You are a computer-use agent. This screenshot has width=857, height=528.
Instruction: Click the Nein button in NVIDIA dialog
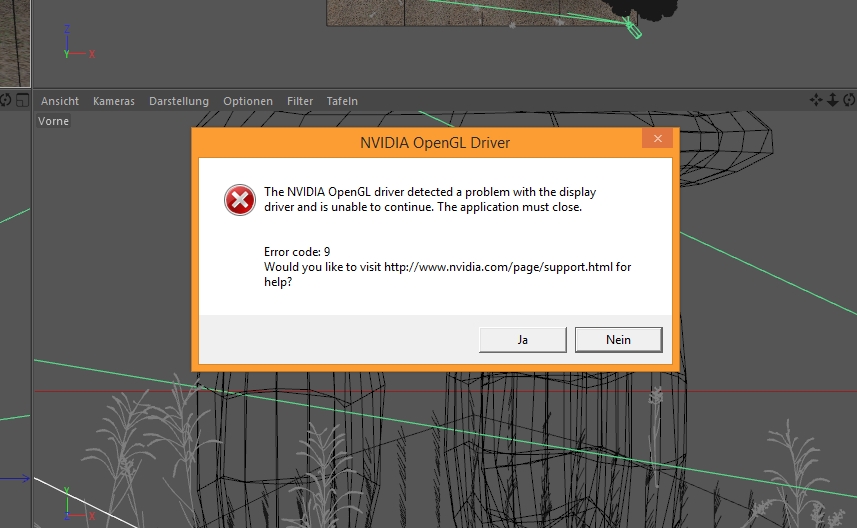619,340
